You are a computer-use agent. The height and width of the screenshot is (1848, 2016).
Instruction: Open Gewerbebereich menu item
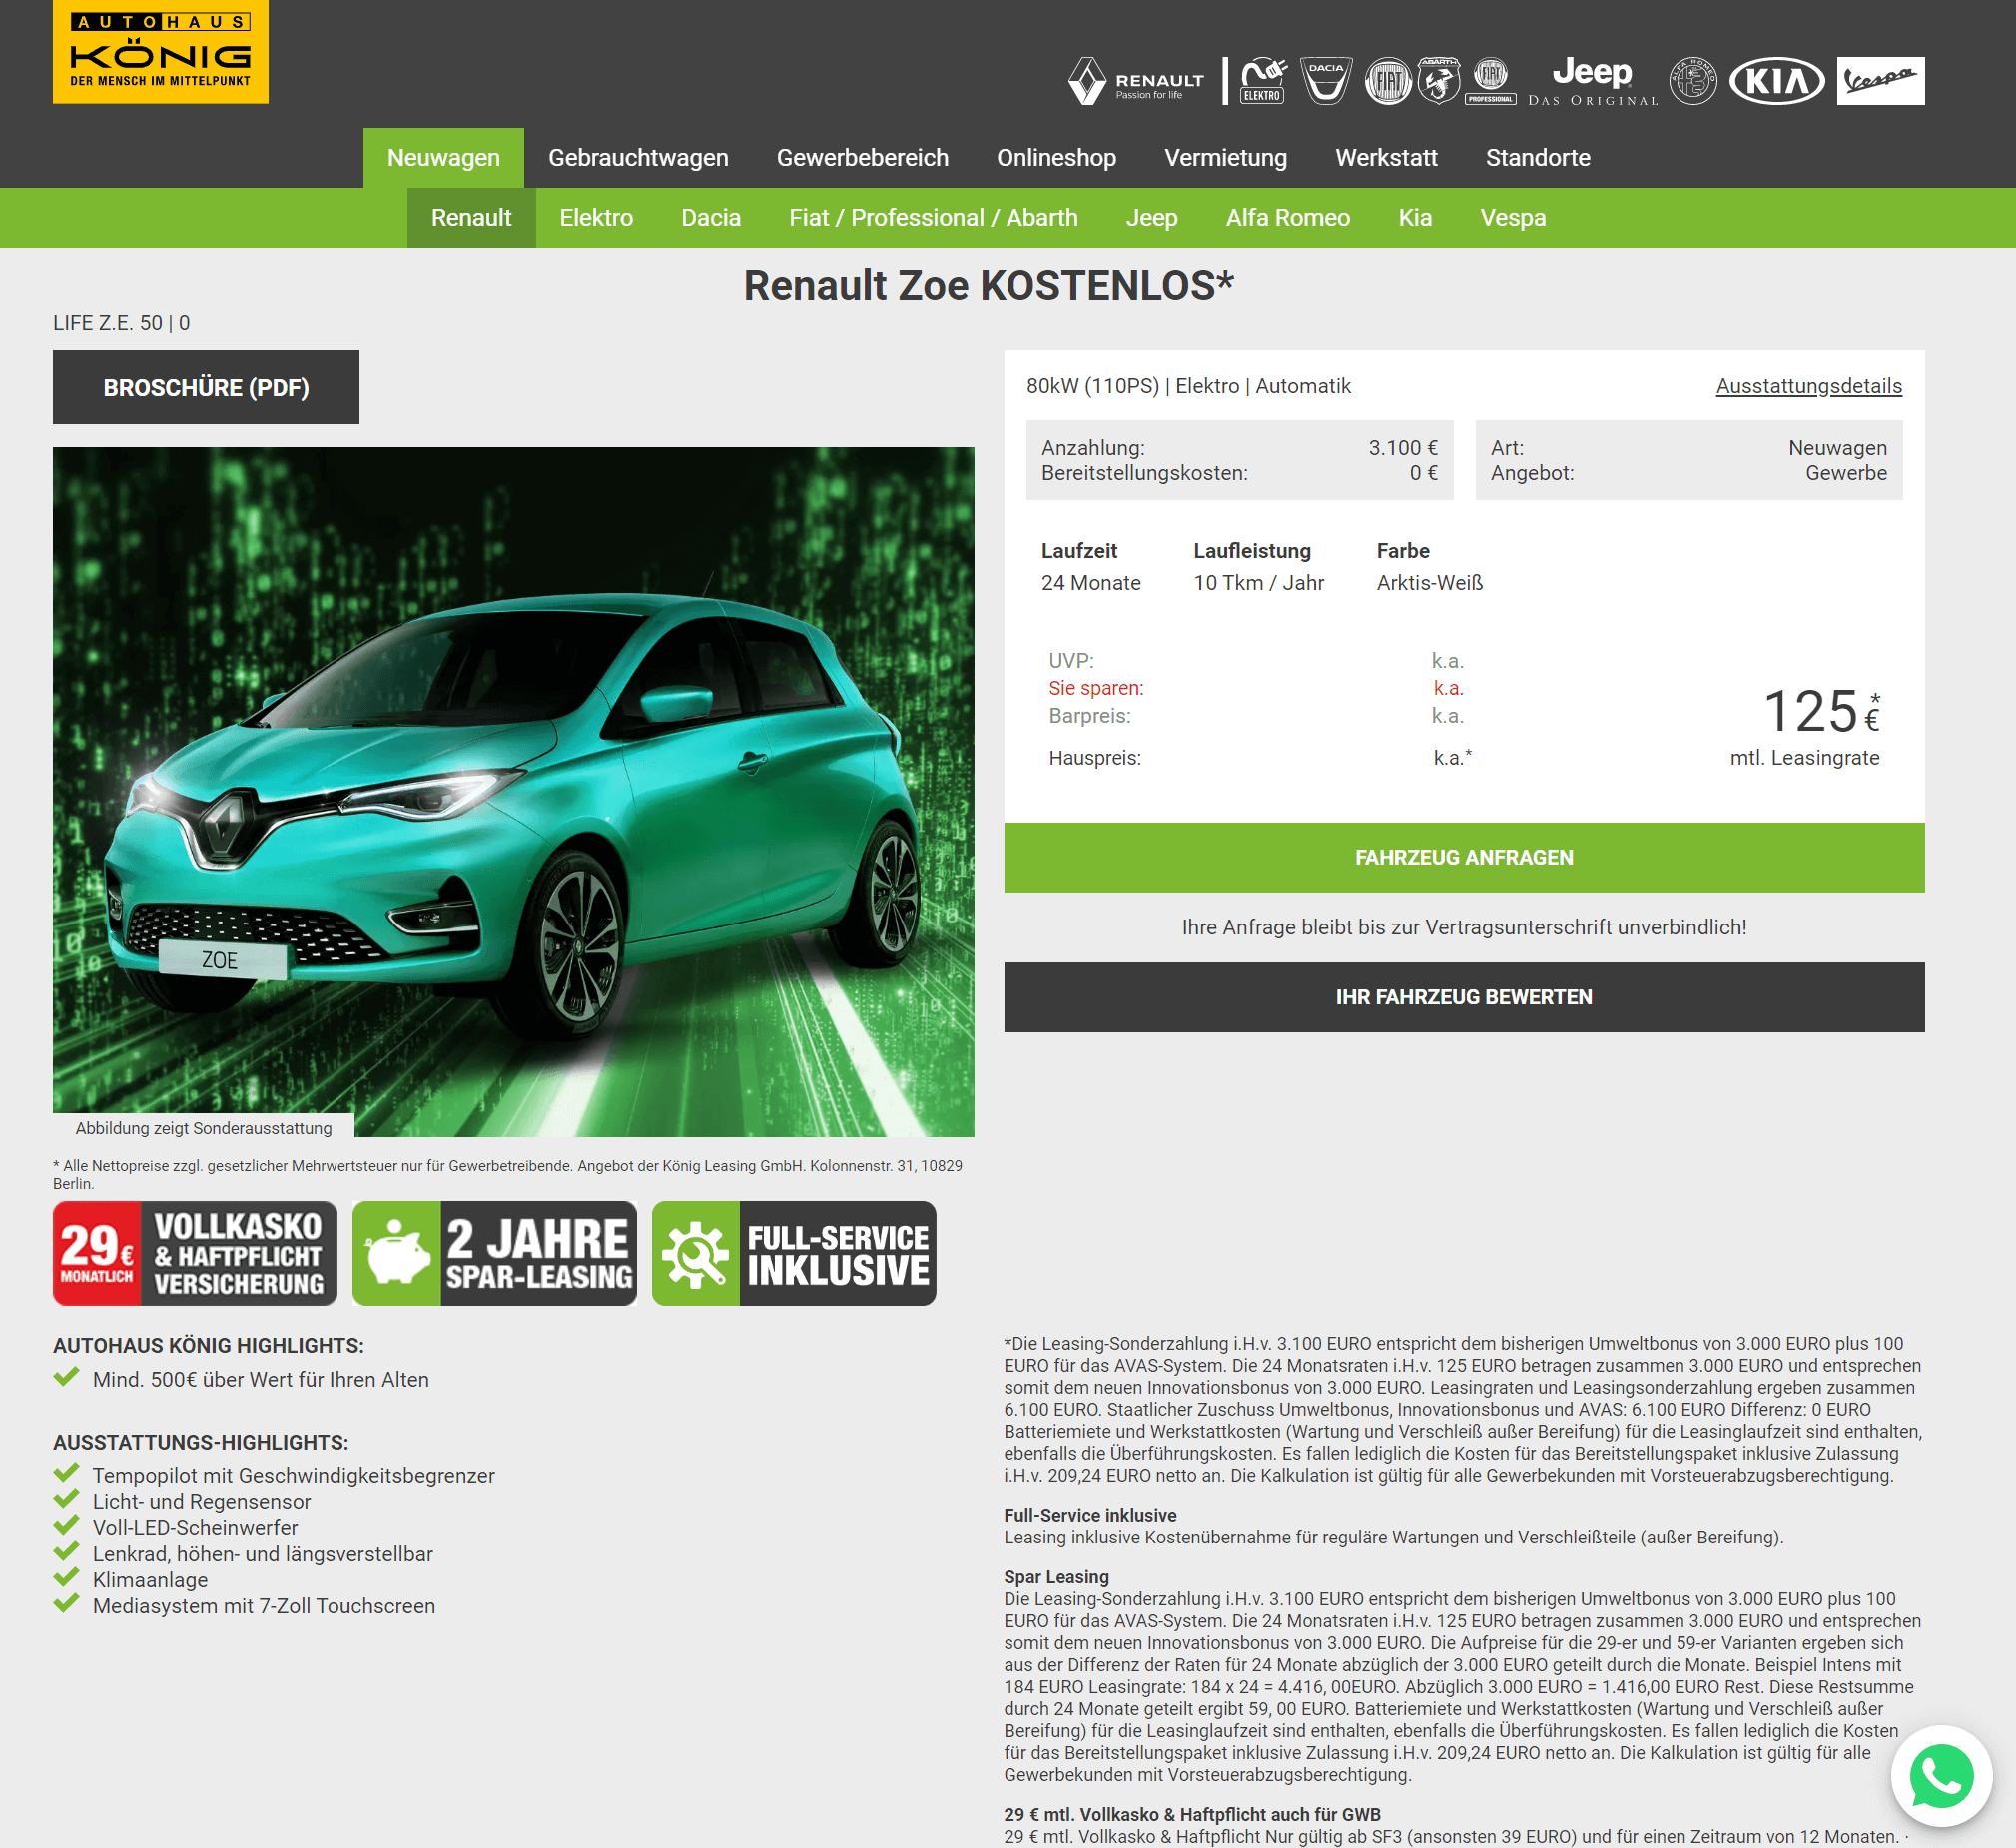(862, 158)
